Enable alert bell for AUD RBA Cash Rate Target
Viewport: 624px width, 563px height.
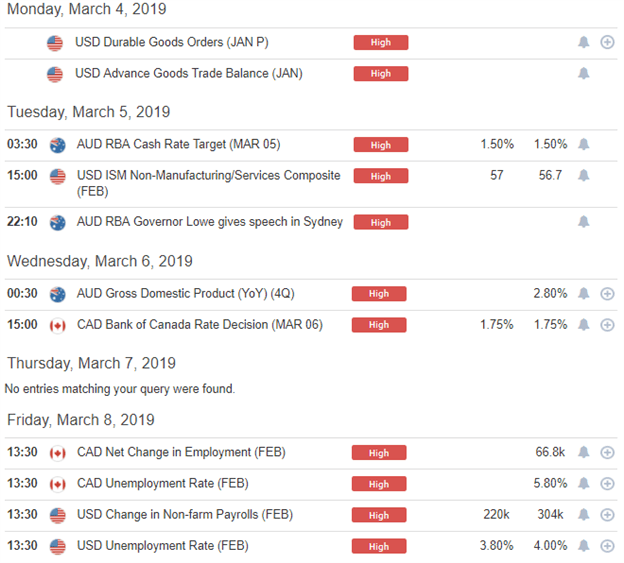click(583, 144)
